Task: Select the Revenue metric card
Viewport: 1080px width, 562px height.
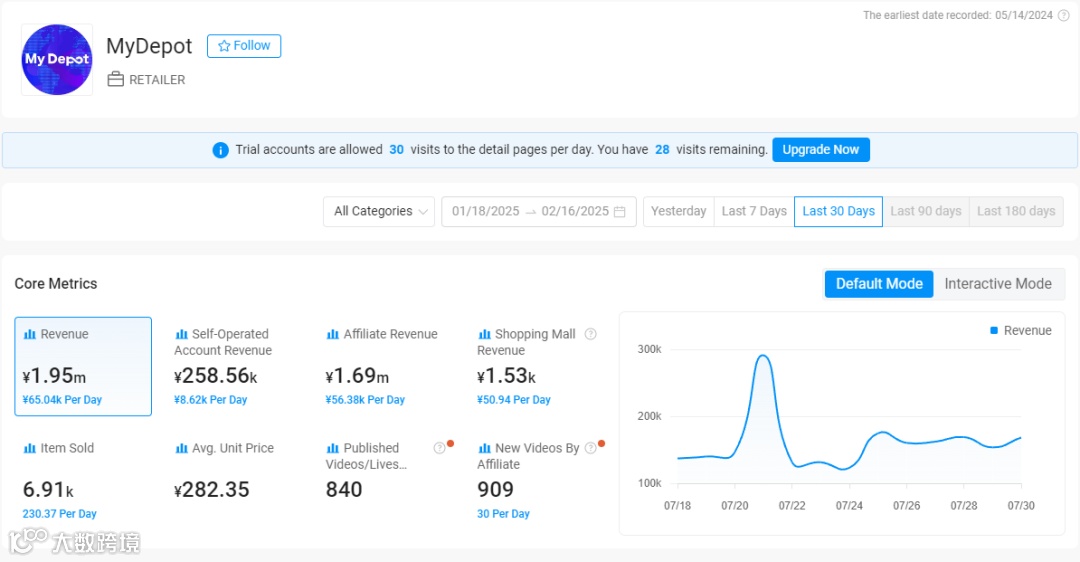Action: [x=83, y=366]
